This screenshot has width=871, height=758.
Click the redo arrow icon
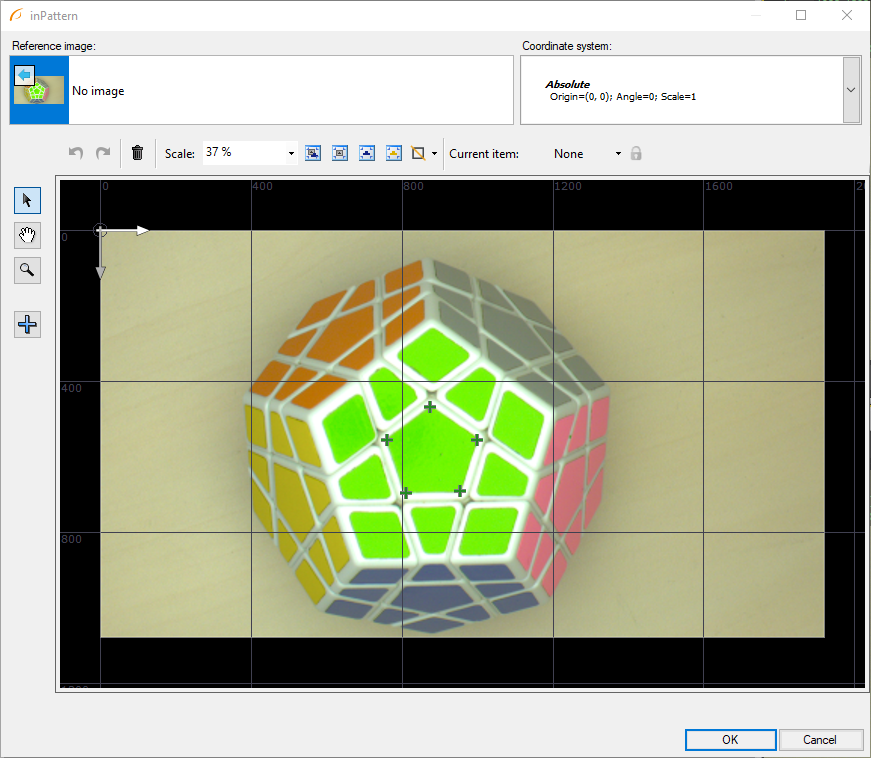click(x=102, y=153)
